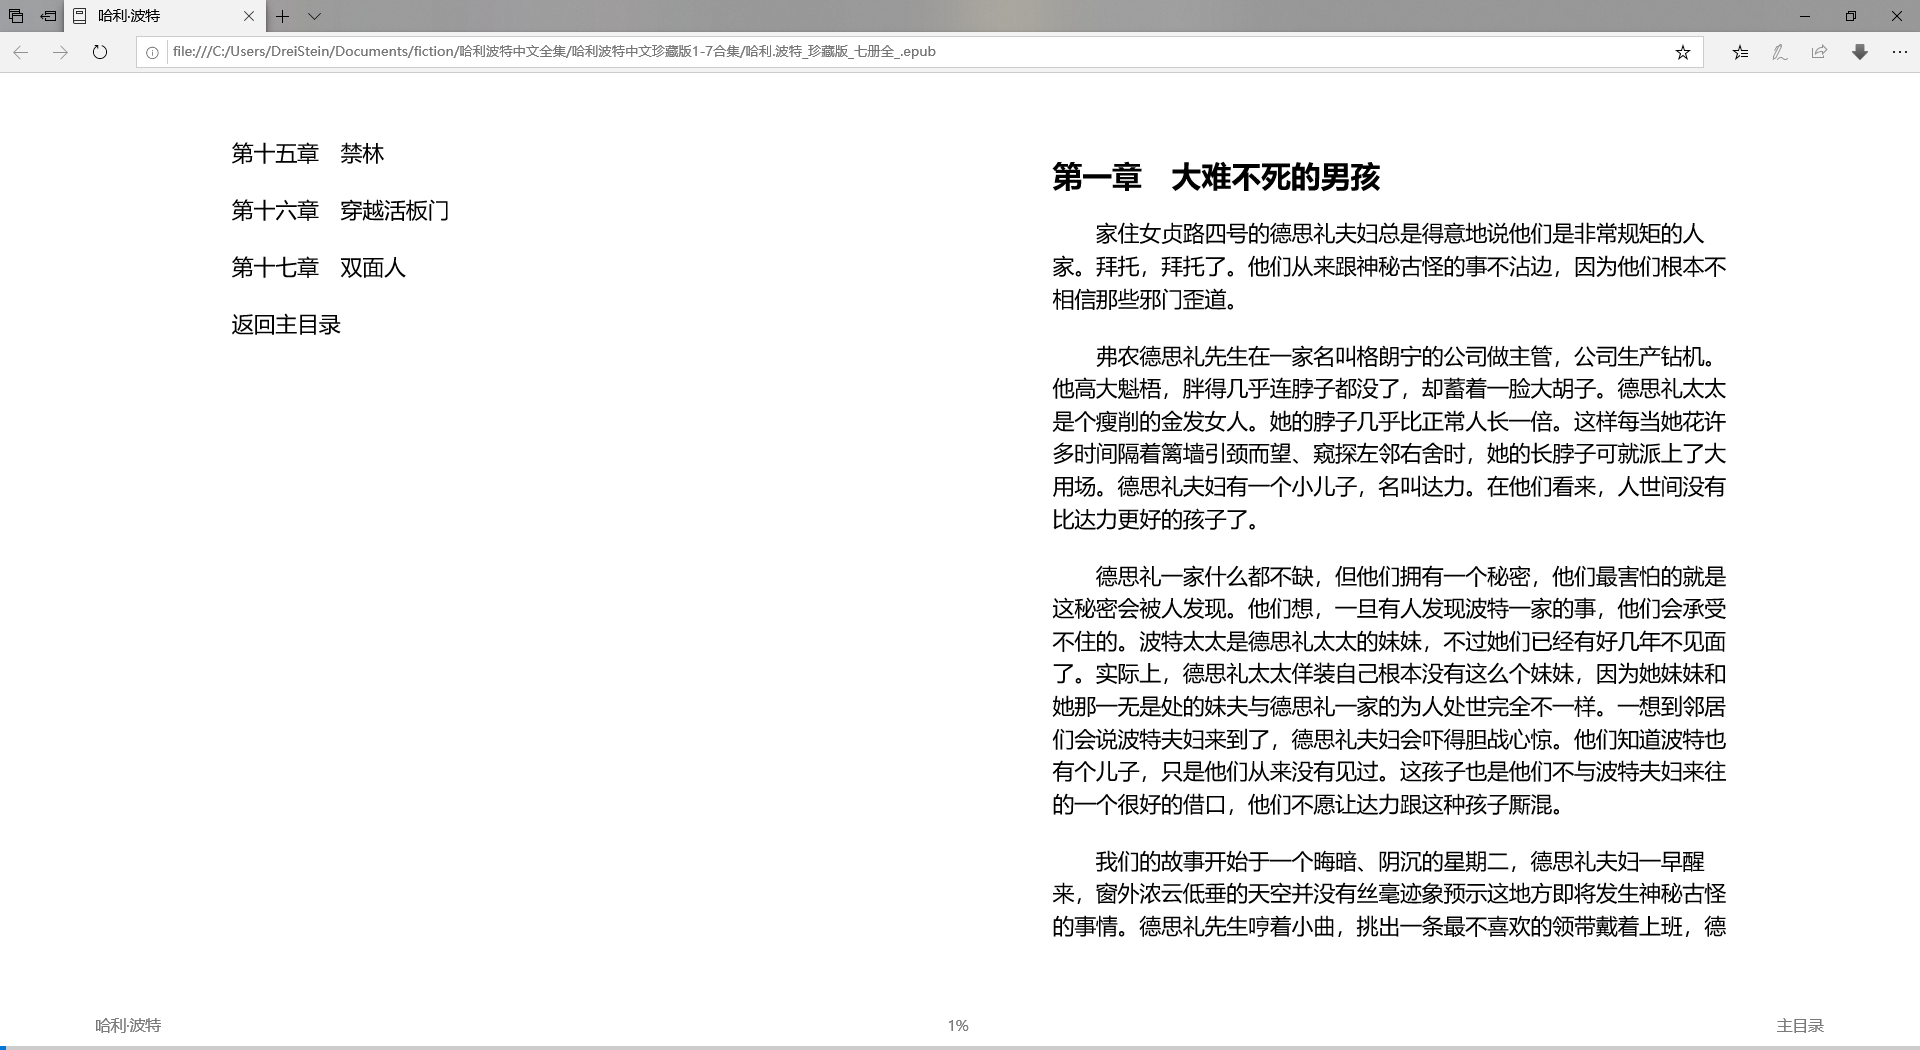Screen dimensions: 1920x1050
Task: Open a new tab
Action: [x=283, y=16]
